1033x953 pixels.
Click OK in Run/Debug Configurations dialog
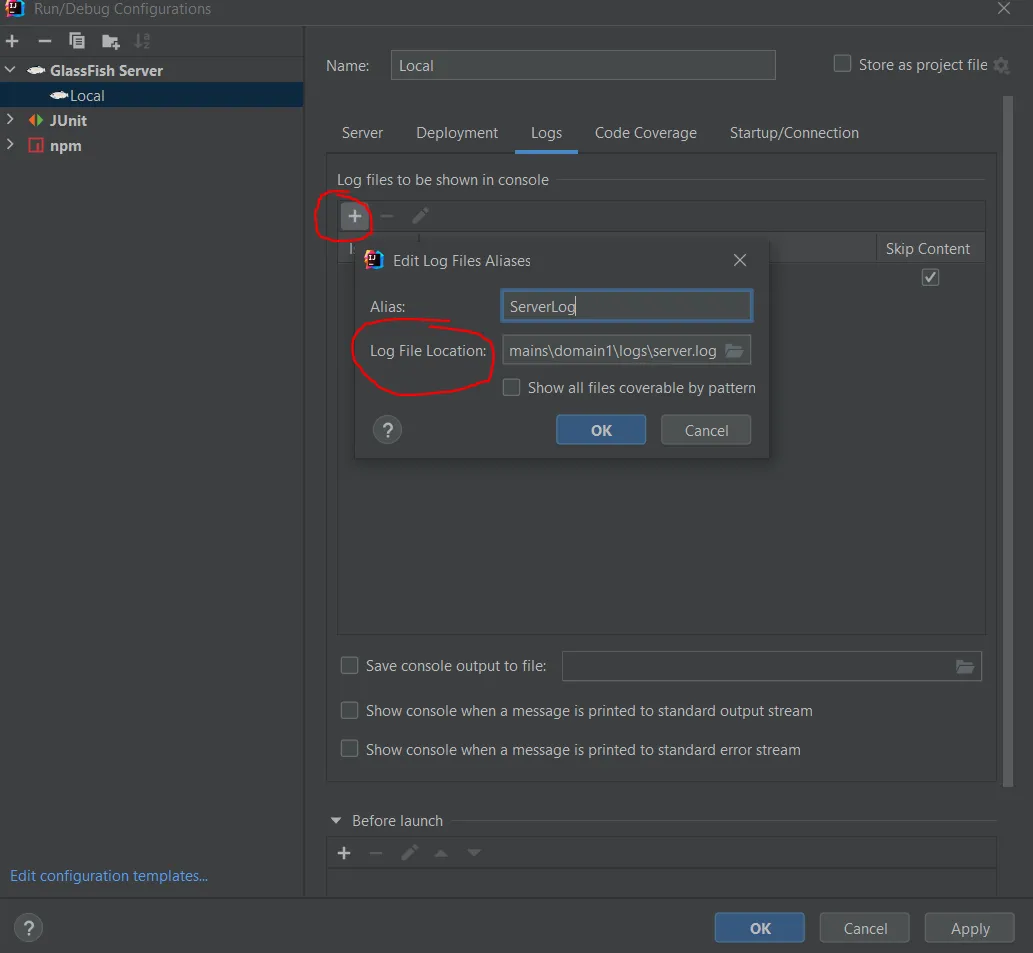pyautogui.click(x=759, y=928)
